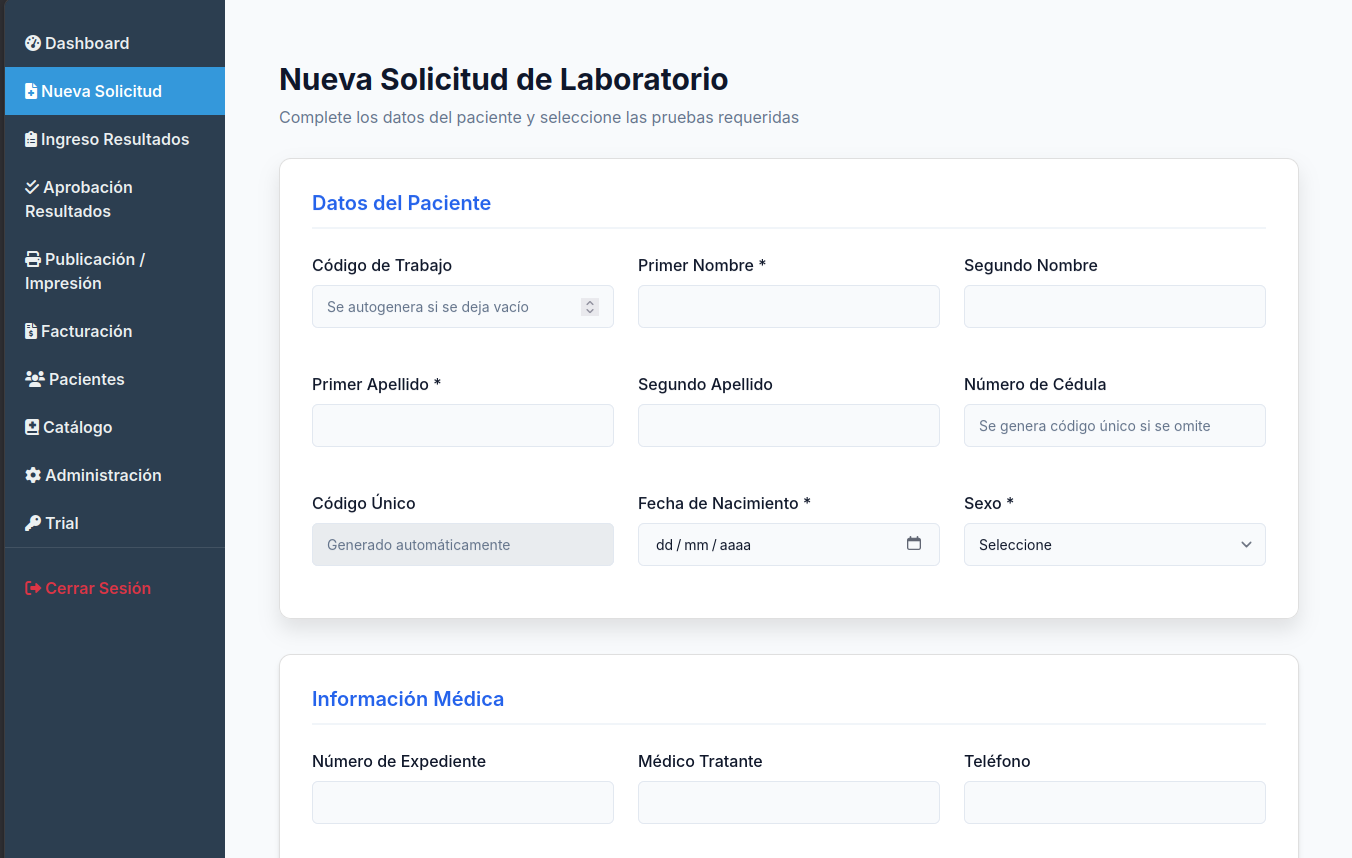Click the Primer Apellido input field
1352x858 pixels.
[463, 426]
